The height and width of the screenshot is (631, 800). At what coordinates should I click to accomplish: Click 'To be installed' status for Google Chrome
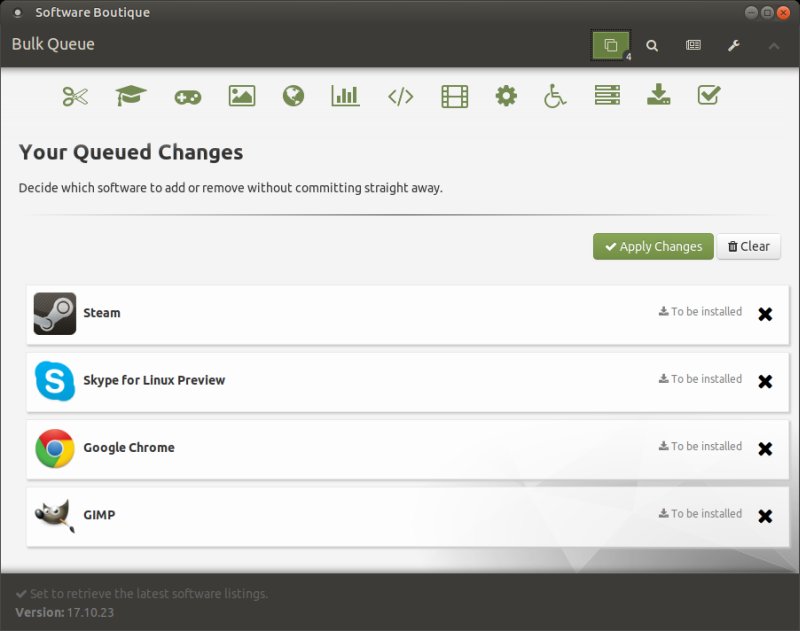click(700, 446)
